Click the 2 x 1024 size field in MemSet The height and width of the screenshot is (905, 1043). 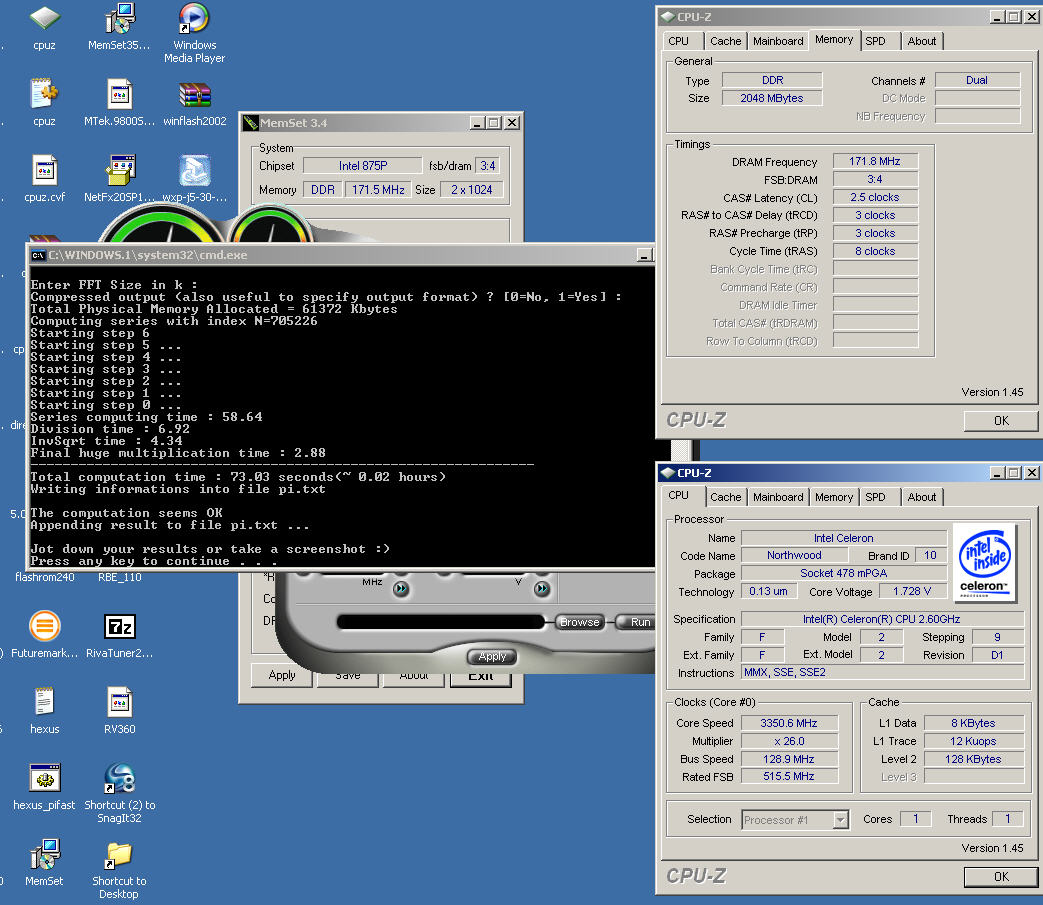[472, 190]
